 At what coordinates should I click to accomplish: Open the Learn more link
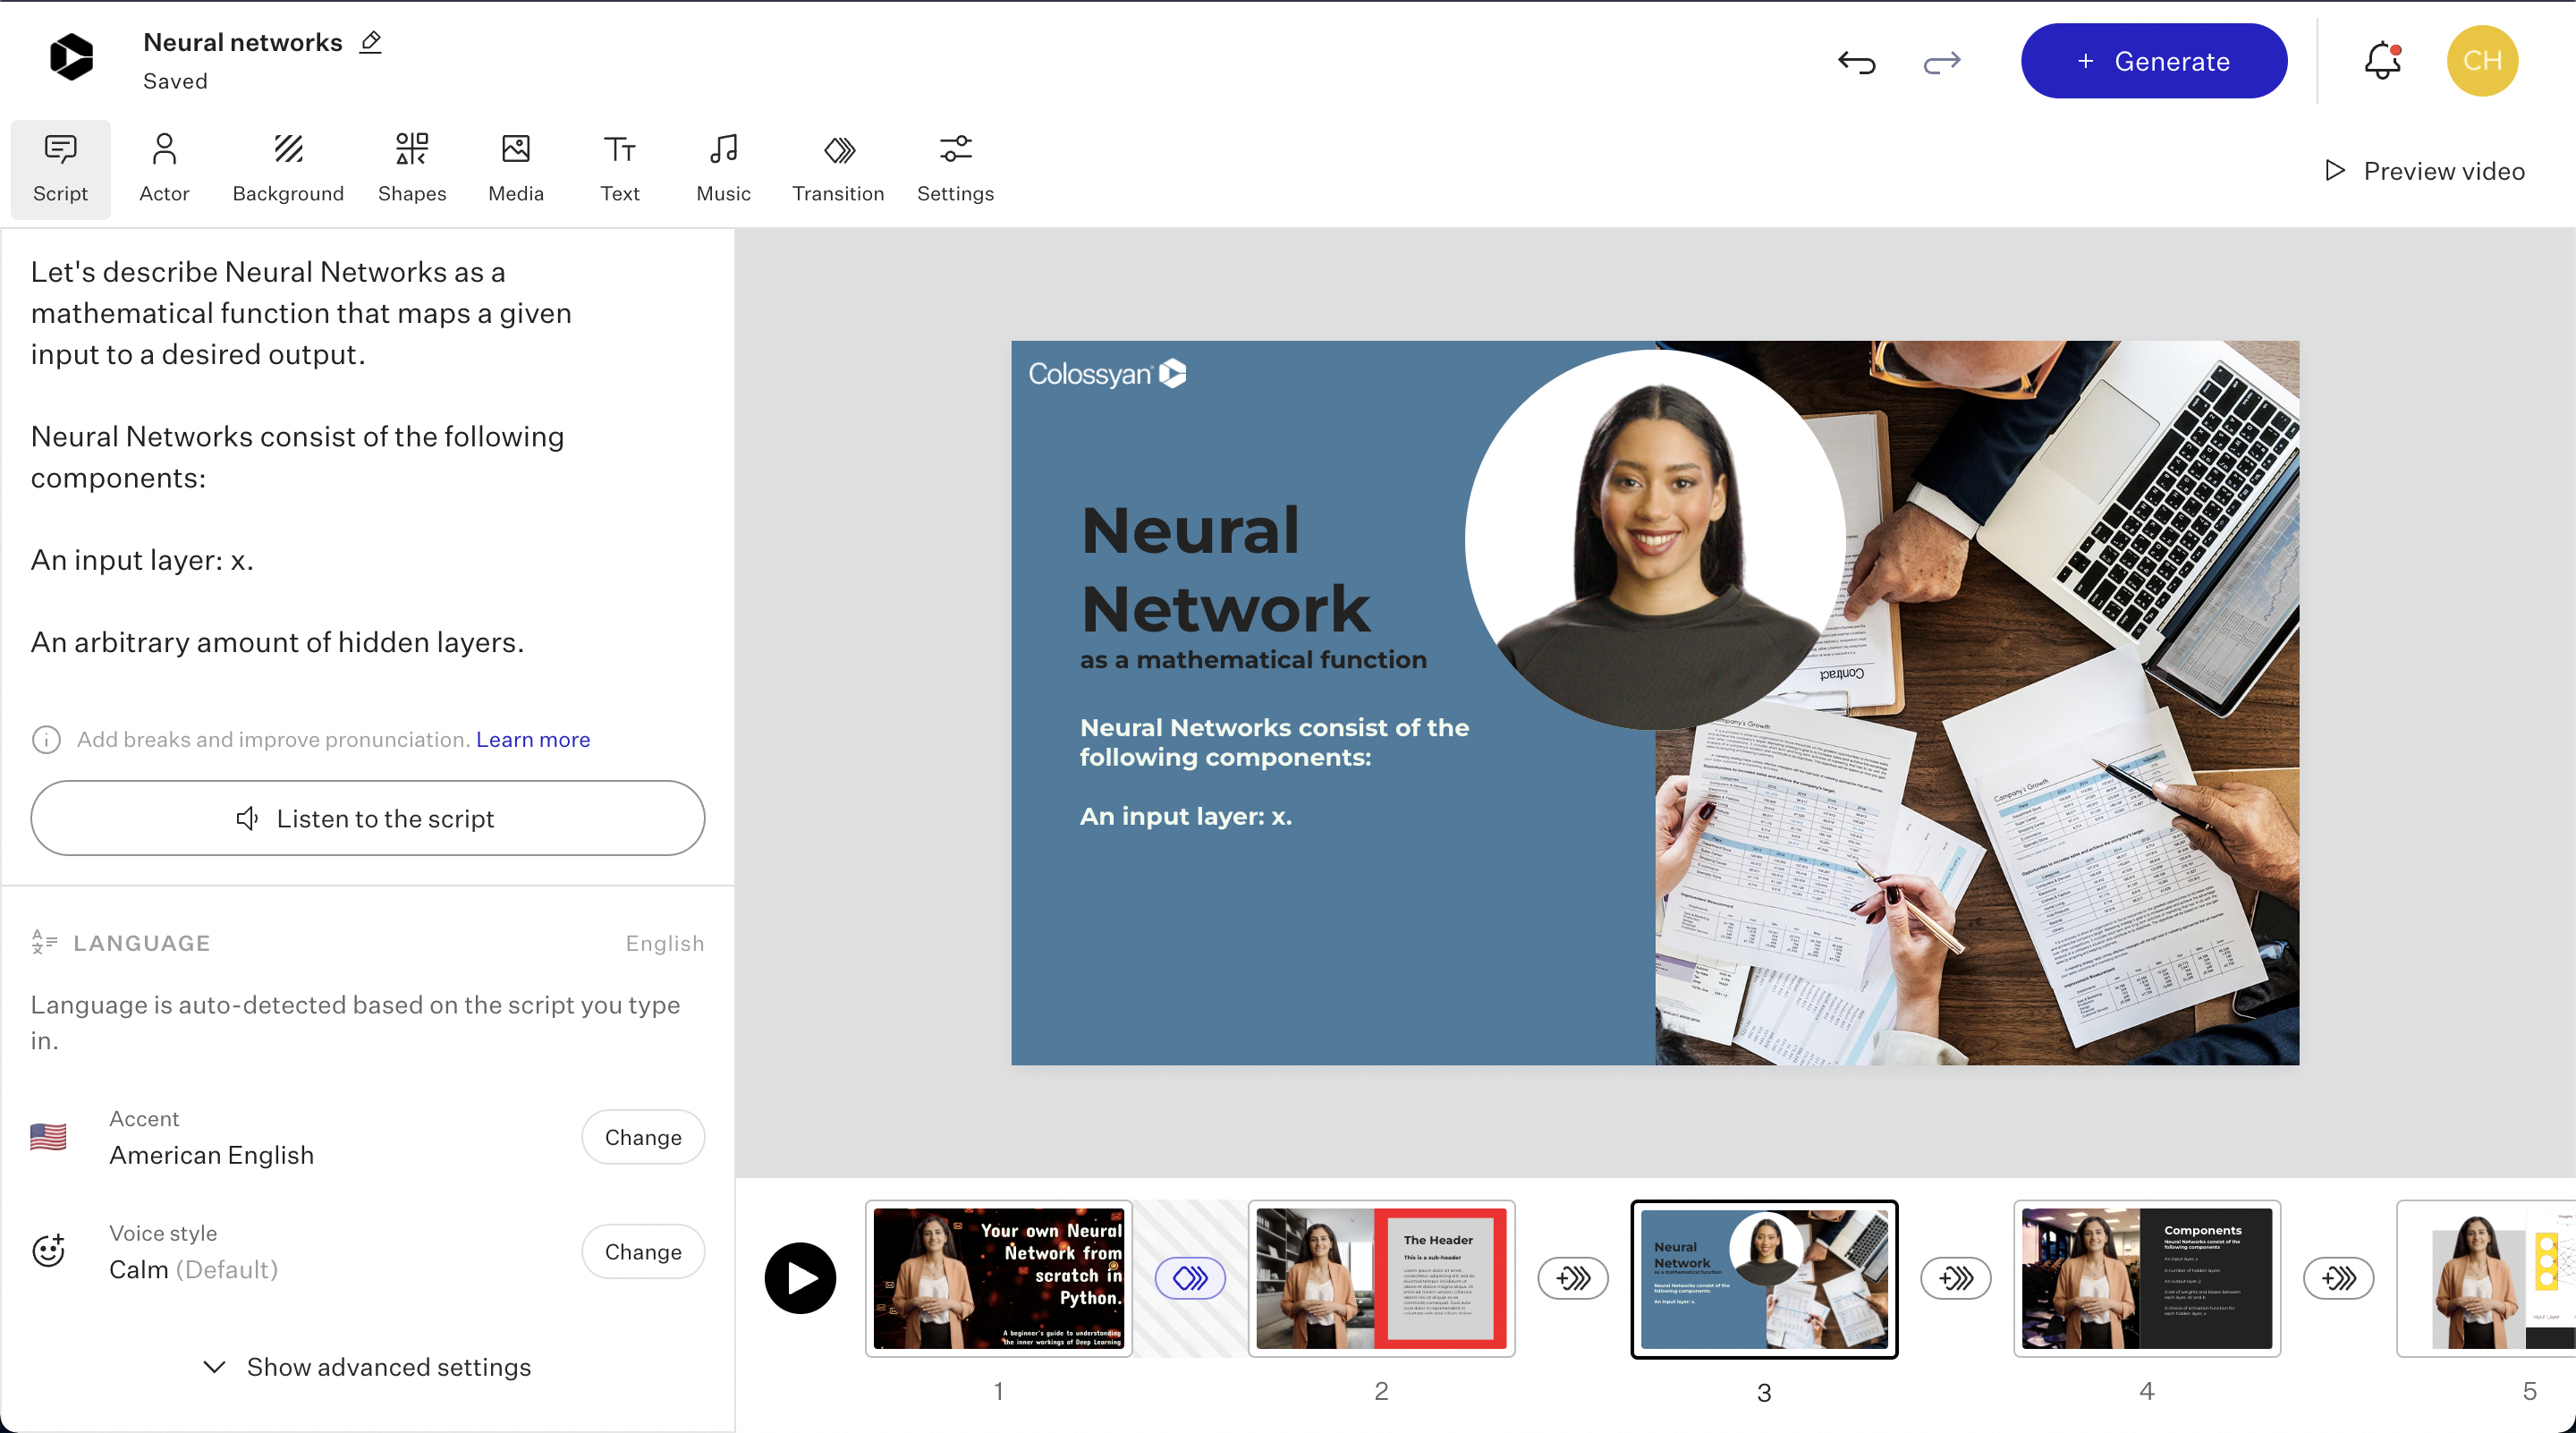[533, 739]
